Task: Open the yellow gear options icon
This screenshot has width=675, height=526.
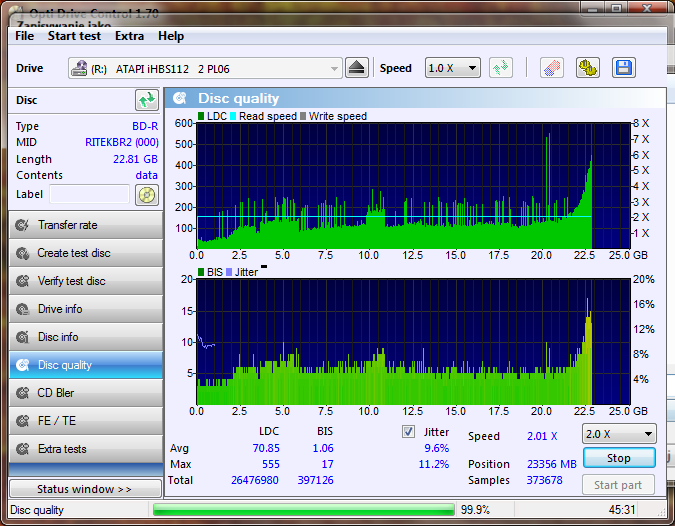Action: tap(588, 68)
